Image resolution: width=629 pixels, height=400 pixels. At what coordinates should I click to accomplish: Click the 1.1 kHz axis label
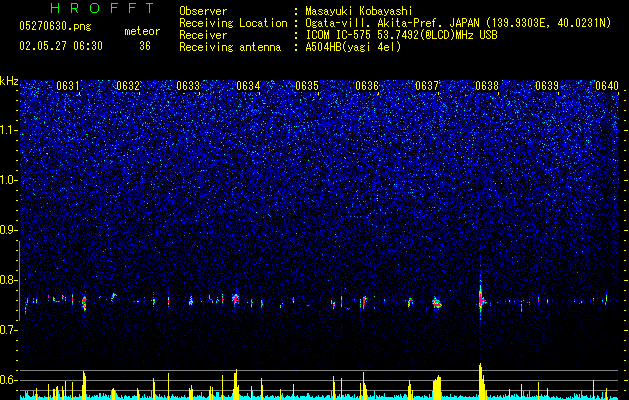tap(9, 130)
